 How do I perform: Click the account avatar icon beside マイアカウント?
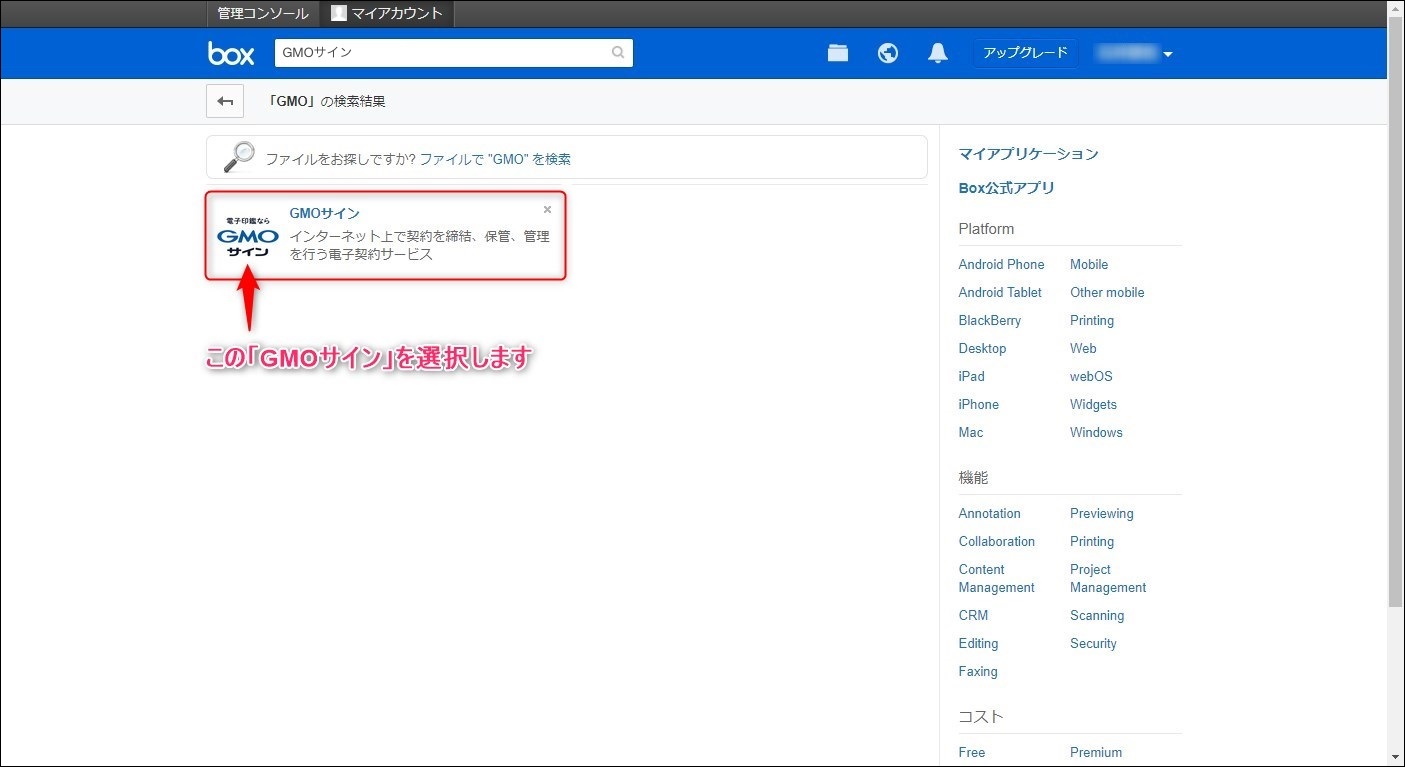pos(339,13)
